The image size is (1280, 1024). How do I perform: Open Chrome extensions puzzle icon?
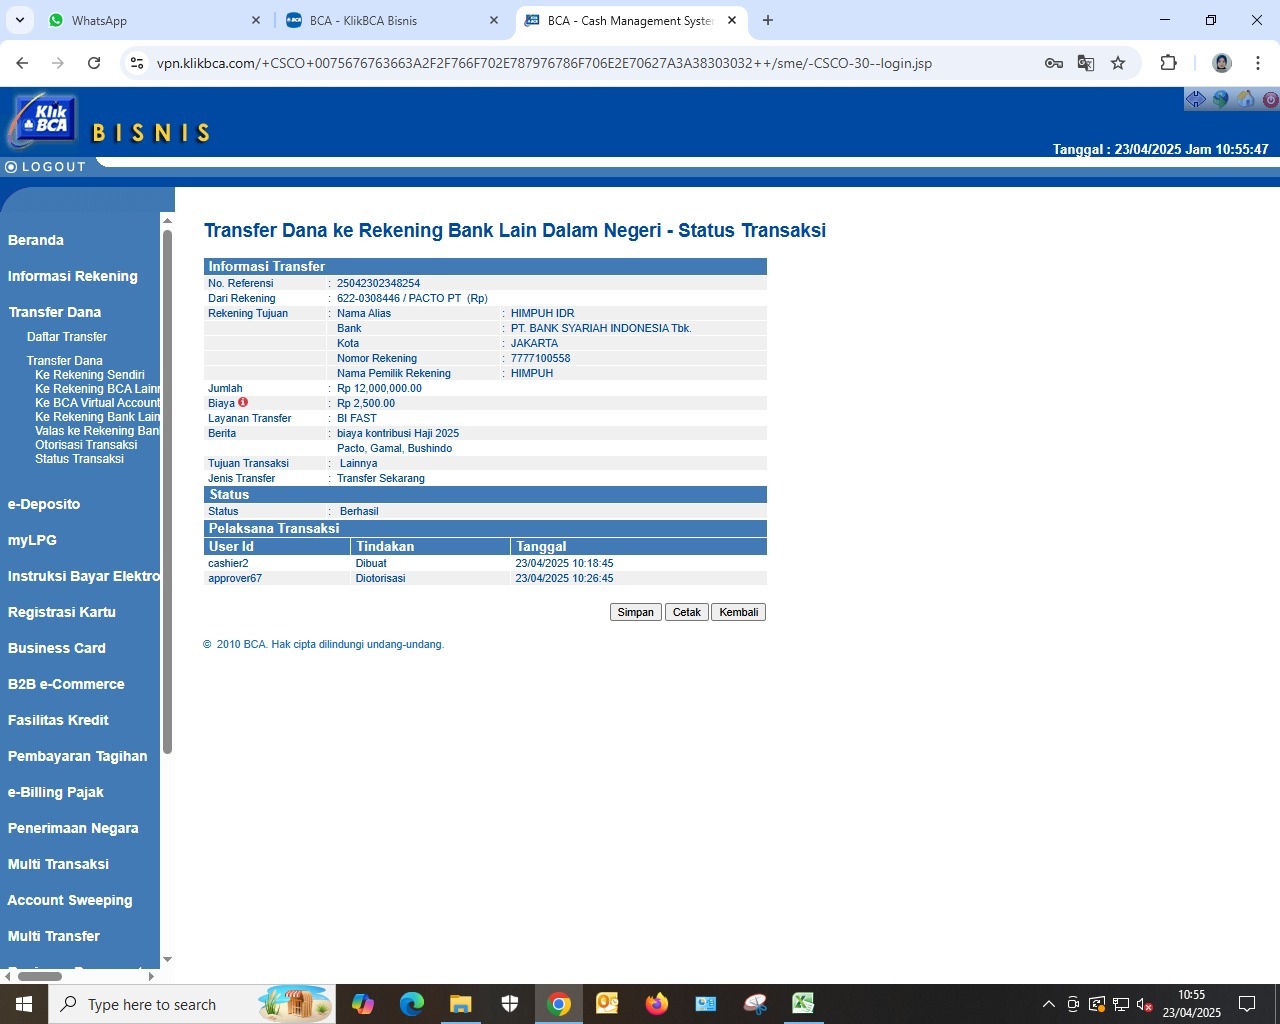(x=1168, y=63)
